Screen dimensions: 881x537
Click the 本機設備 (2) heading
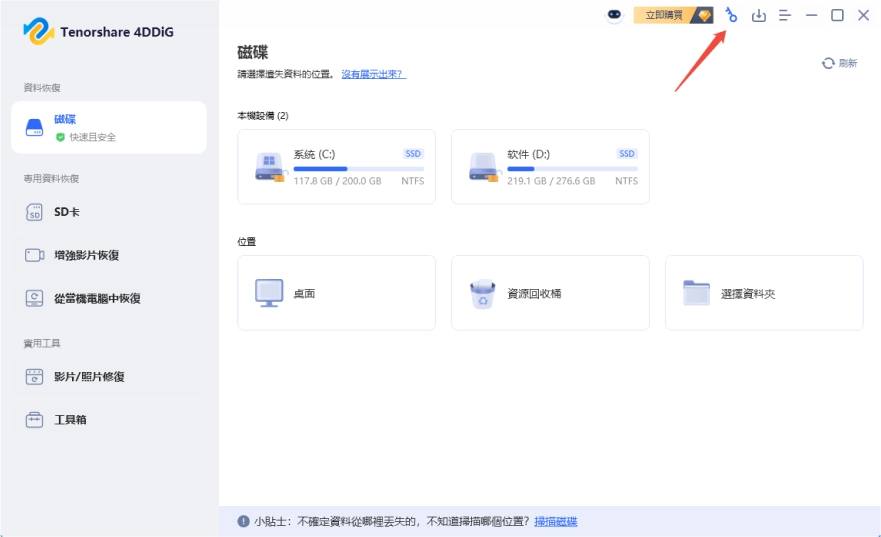263,116
